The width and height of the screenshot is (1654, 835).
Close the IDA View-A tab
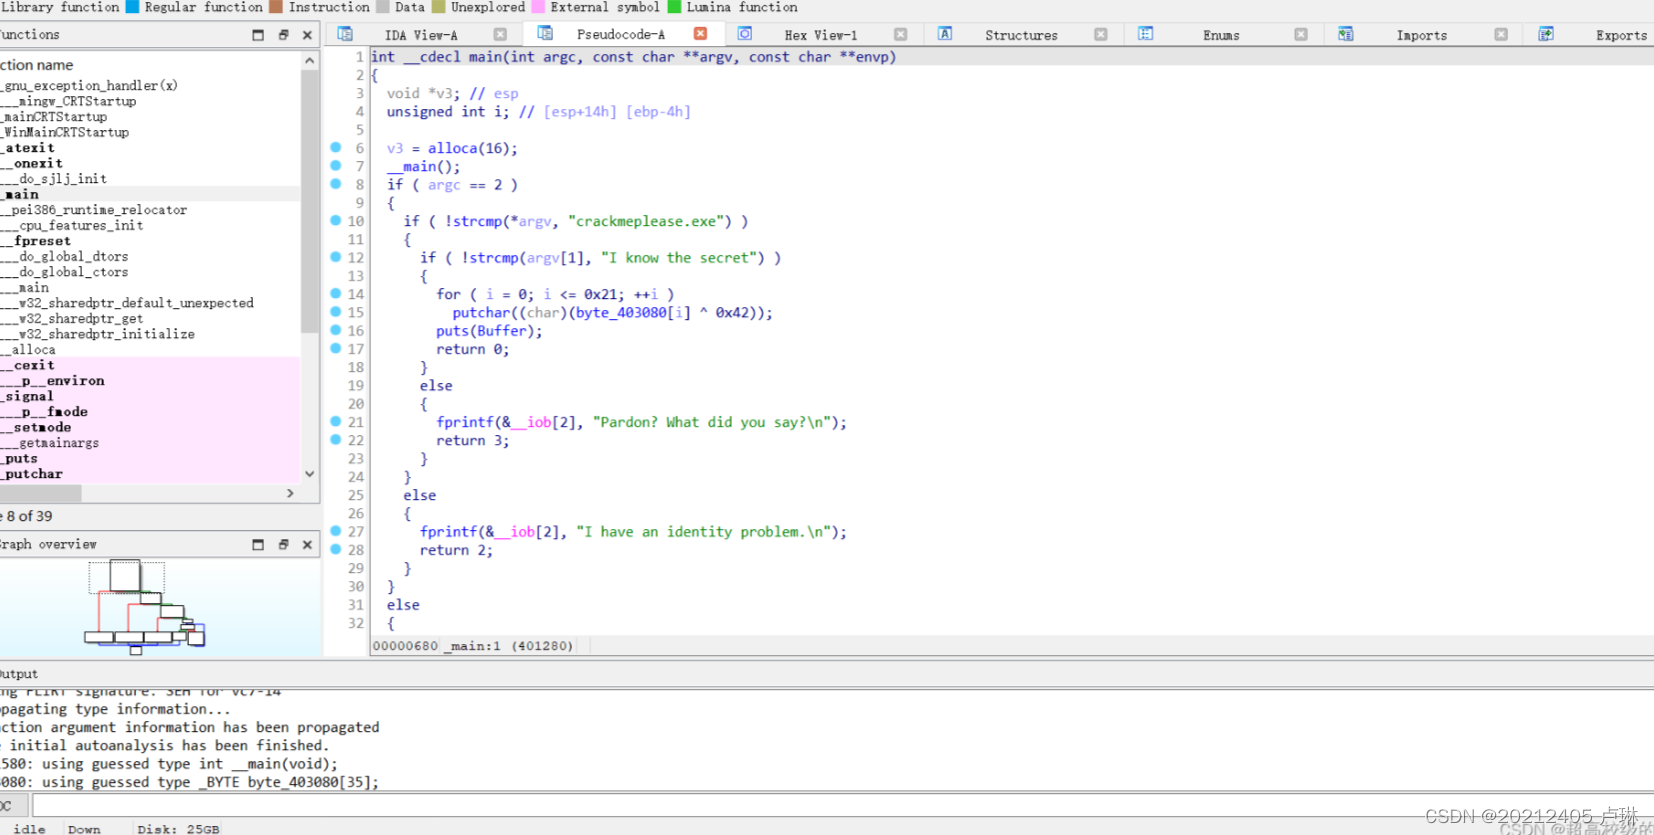[500, 34]
